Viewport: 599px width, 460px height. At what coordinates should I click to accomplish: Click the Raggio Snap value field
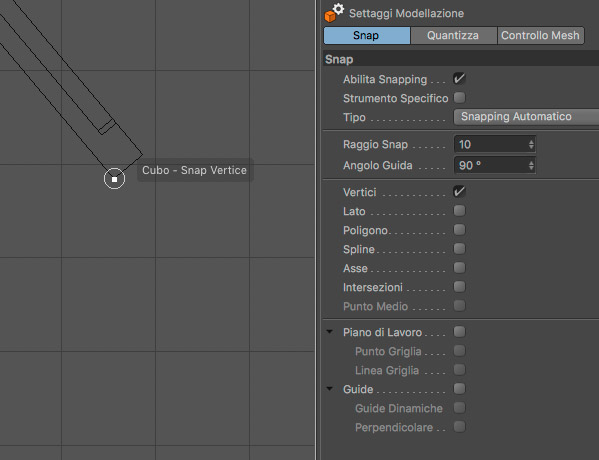(x=495, y=144)
